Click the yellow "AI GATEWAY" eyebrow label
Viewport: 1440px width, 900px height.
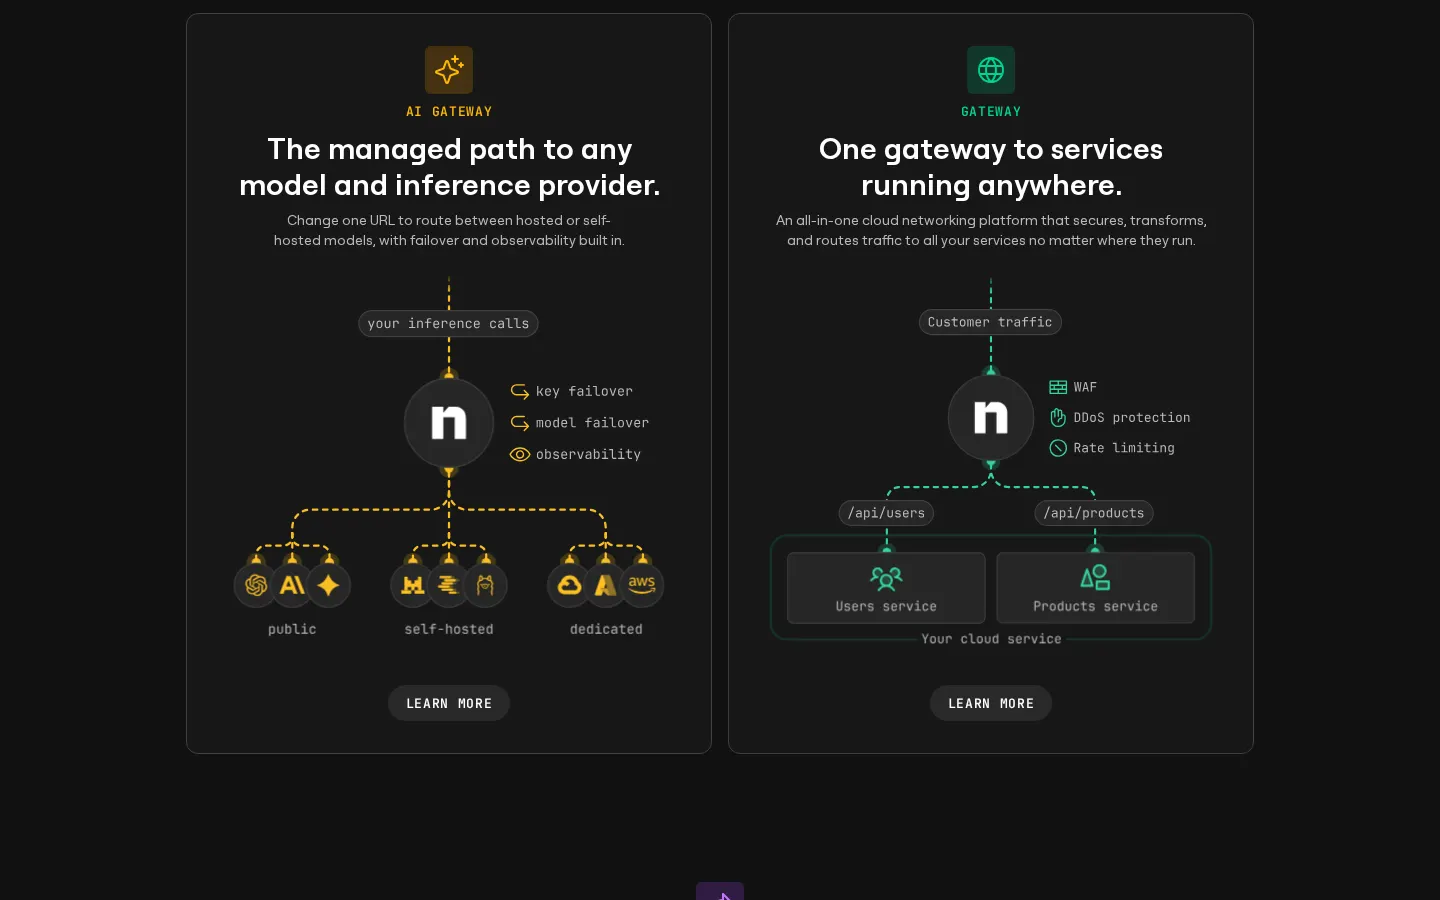[x=449, y=112]
